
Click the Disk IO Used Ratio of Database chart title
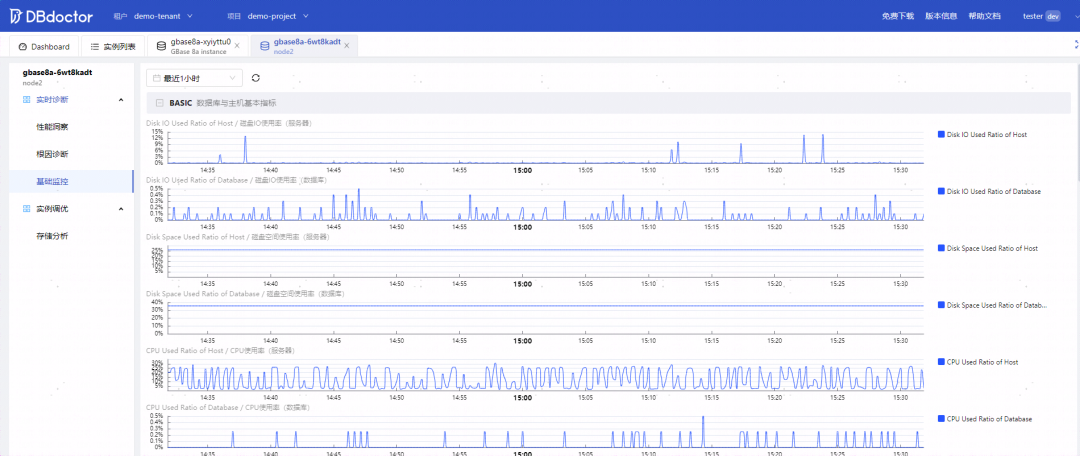click(x=236, y=180)
